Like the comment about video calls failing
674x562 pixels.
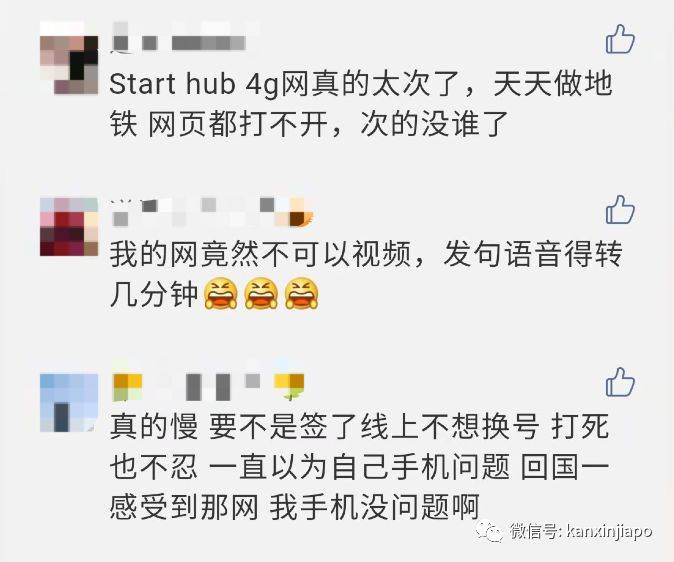point(620,209)
